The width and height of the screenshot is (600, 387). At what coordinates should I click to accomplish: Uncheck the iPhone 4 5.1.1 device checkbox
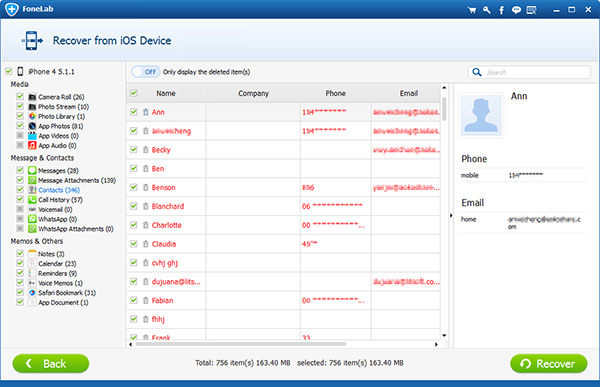click(9, 71)
